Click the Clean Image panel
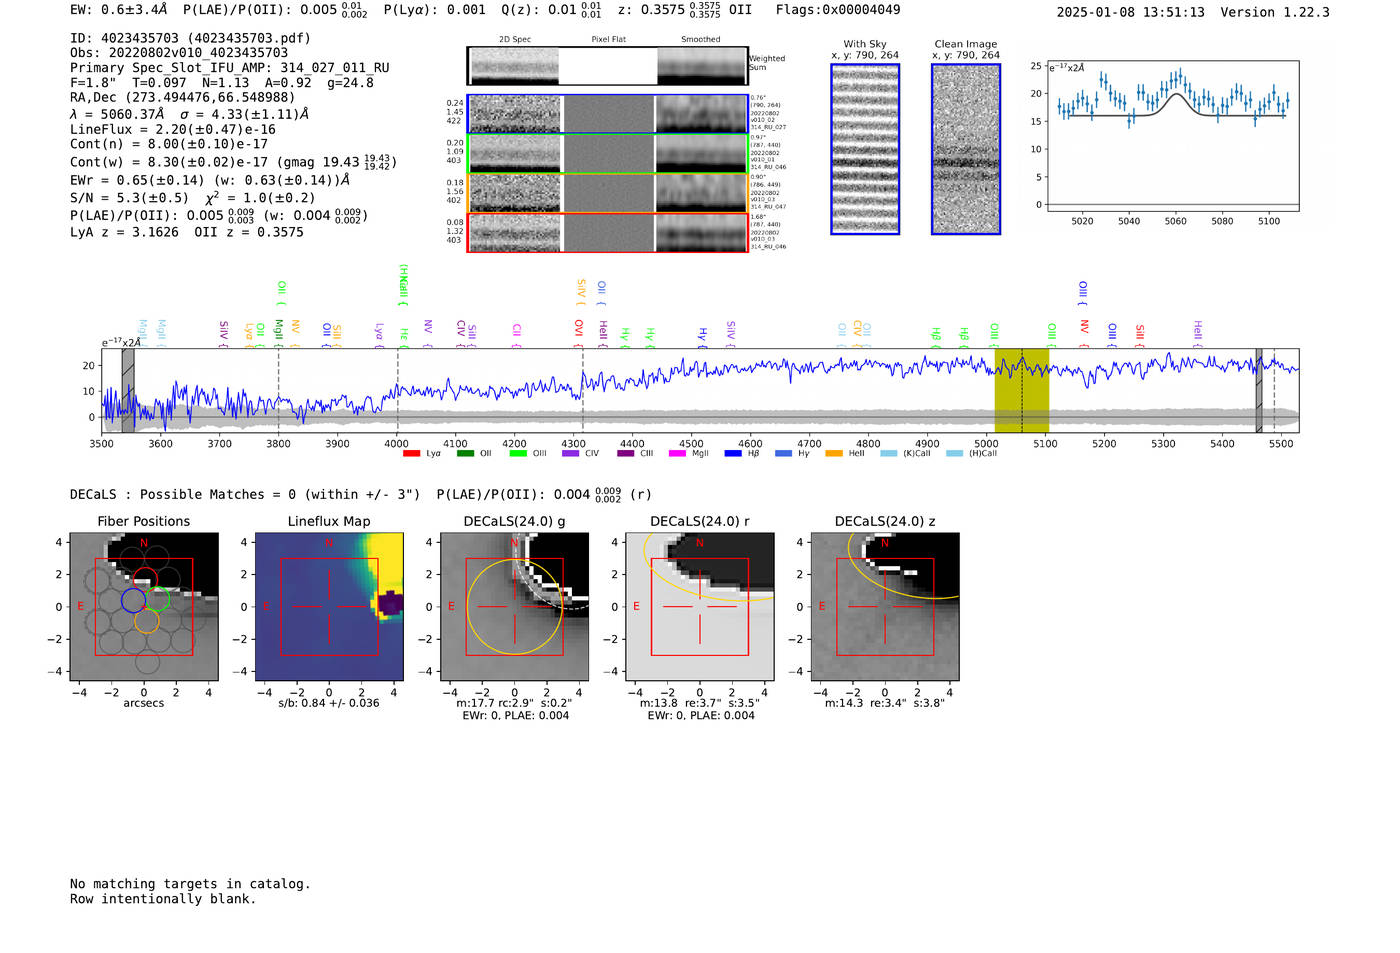Viewport: 1400px width, 953px height. point(966,149)
